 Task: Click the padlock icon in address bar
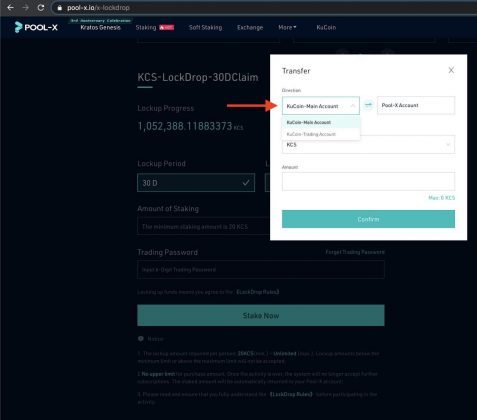[x=60, y=8]
